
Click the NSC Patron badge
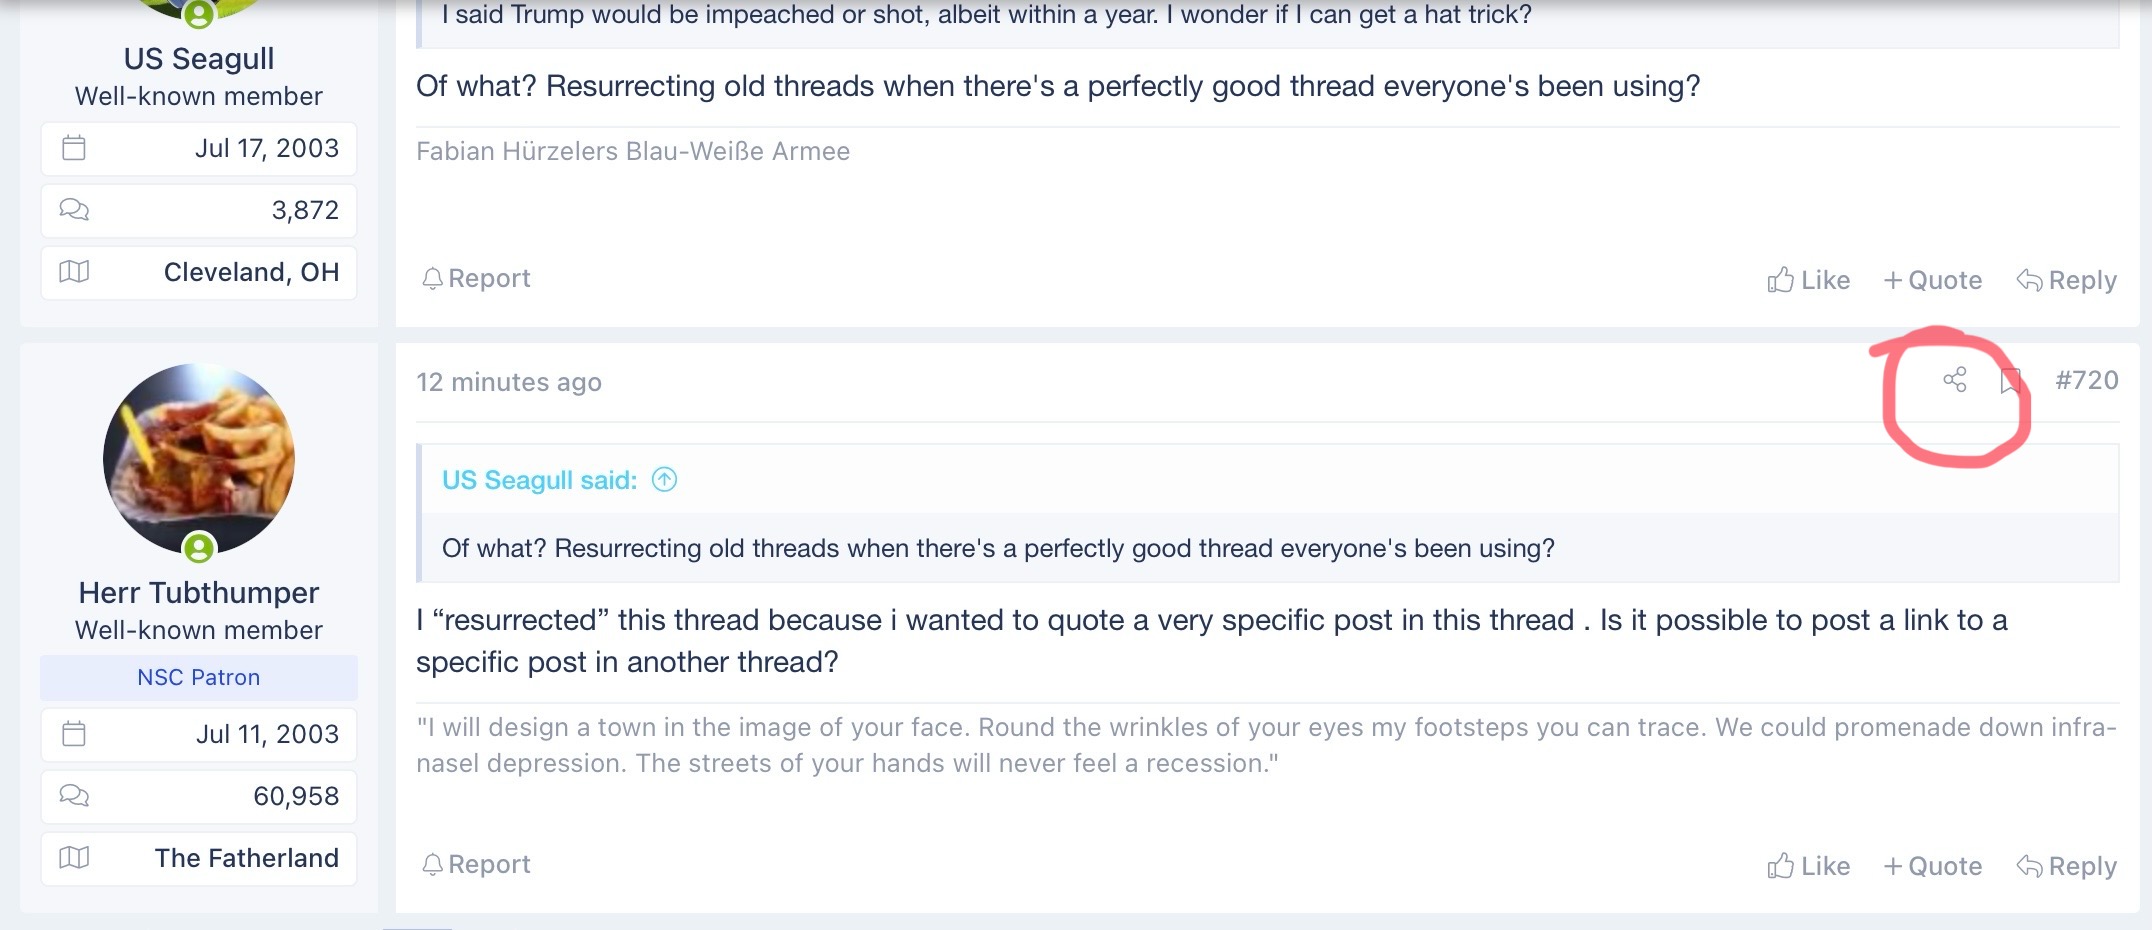199,677
